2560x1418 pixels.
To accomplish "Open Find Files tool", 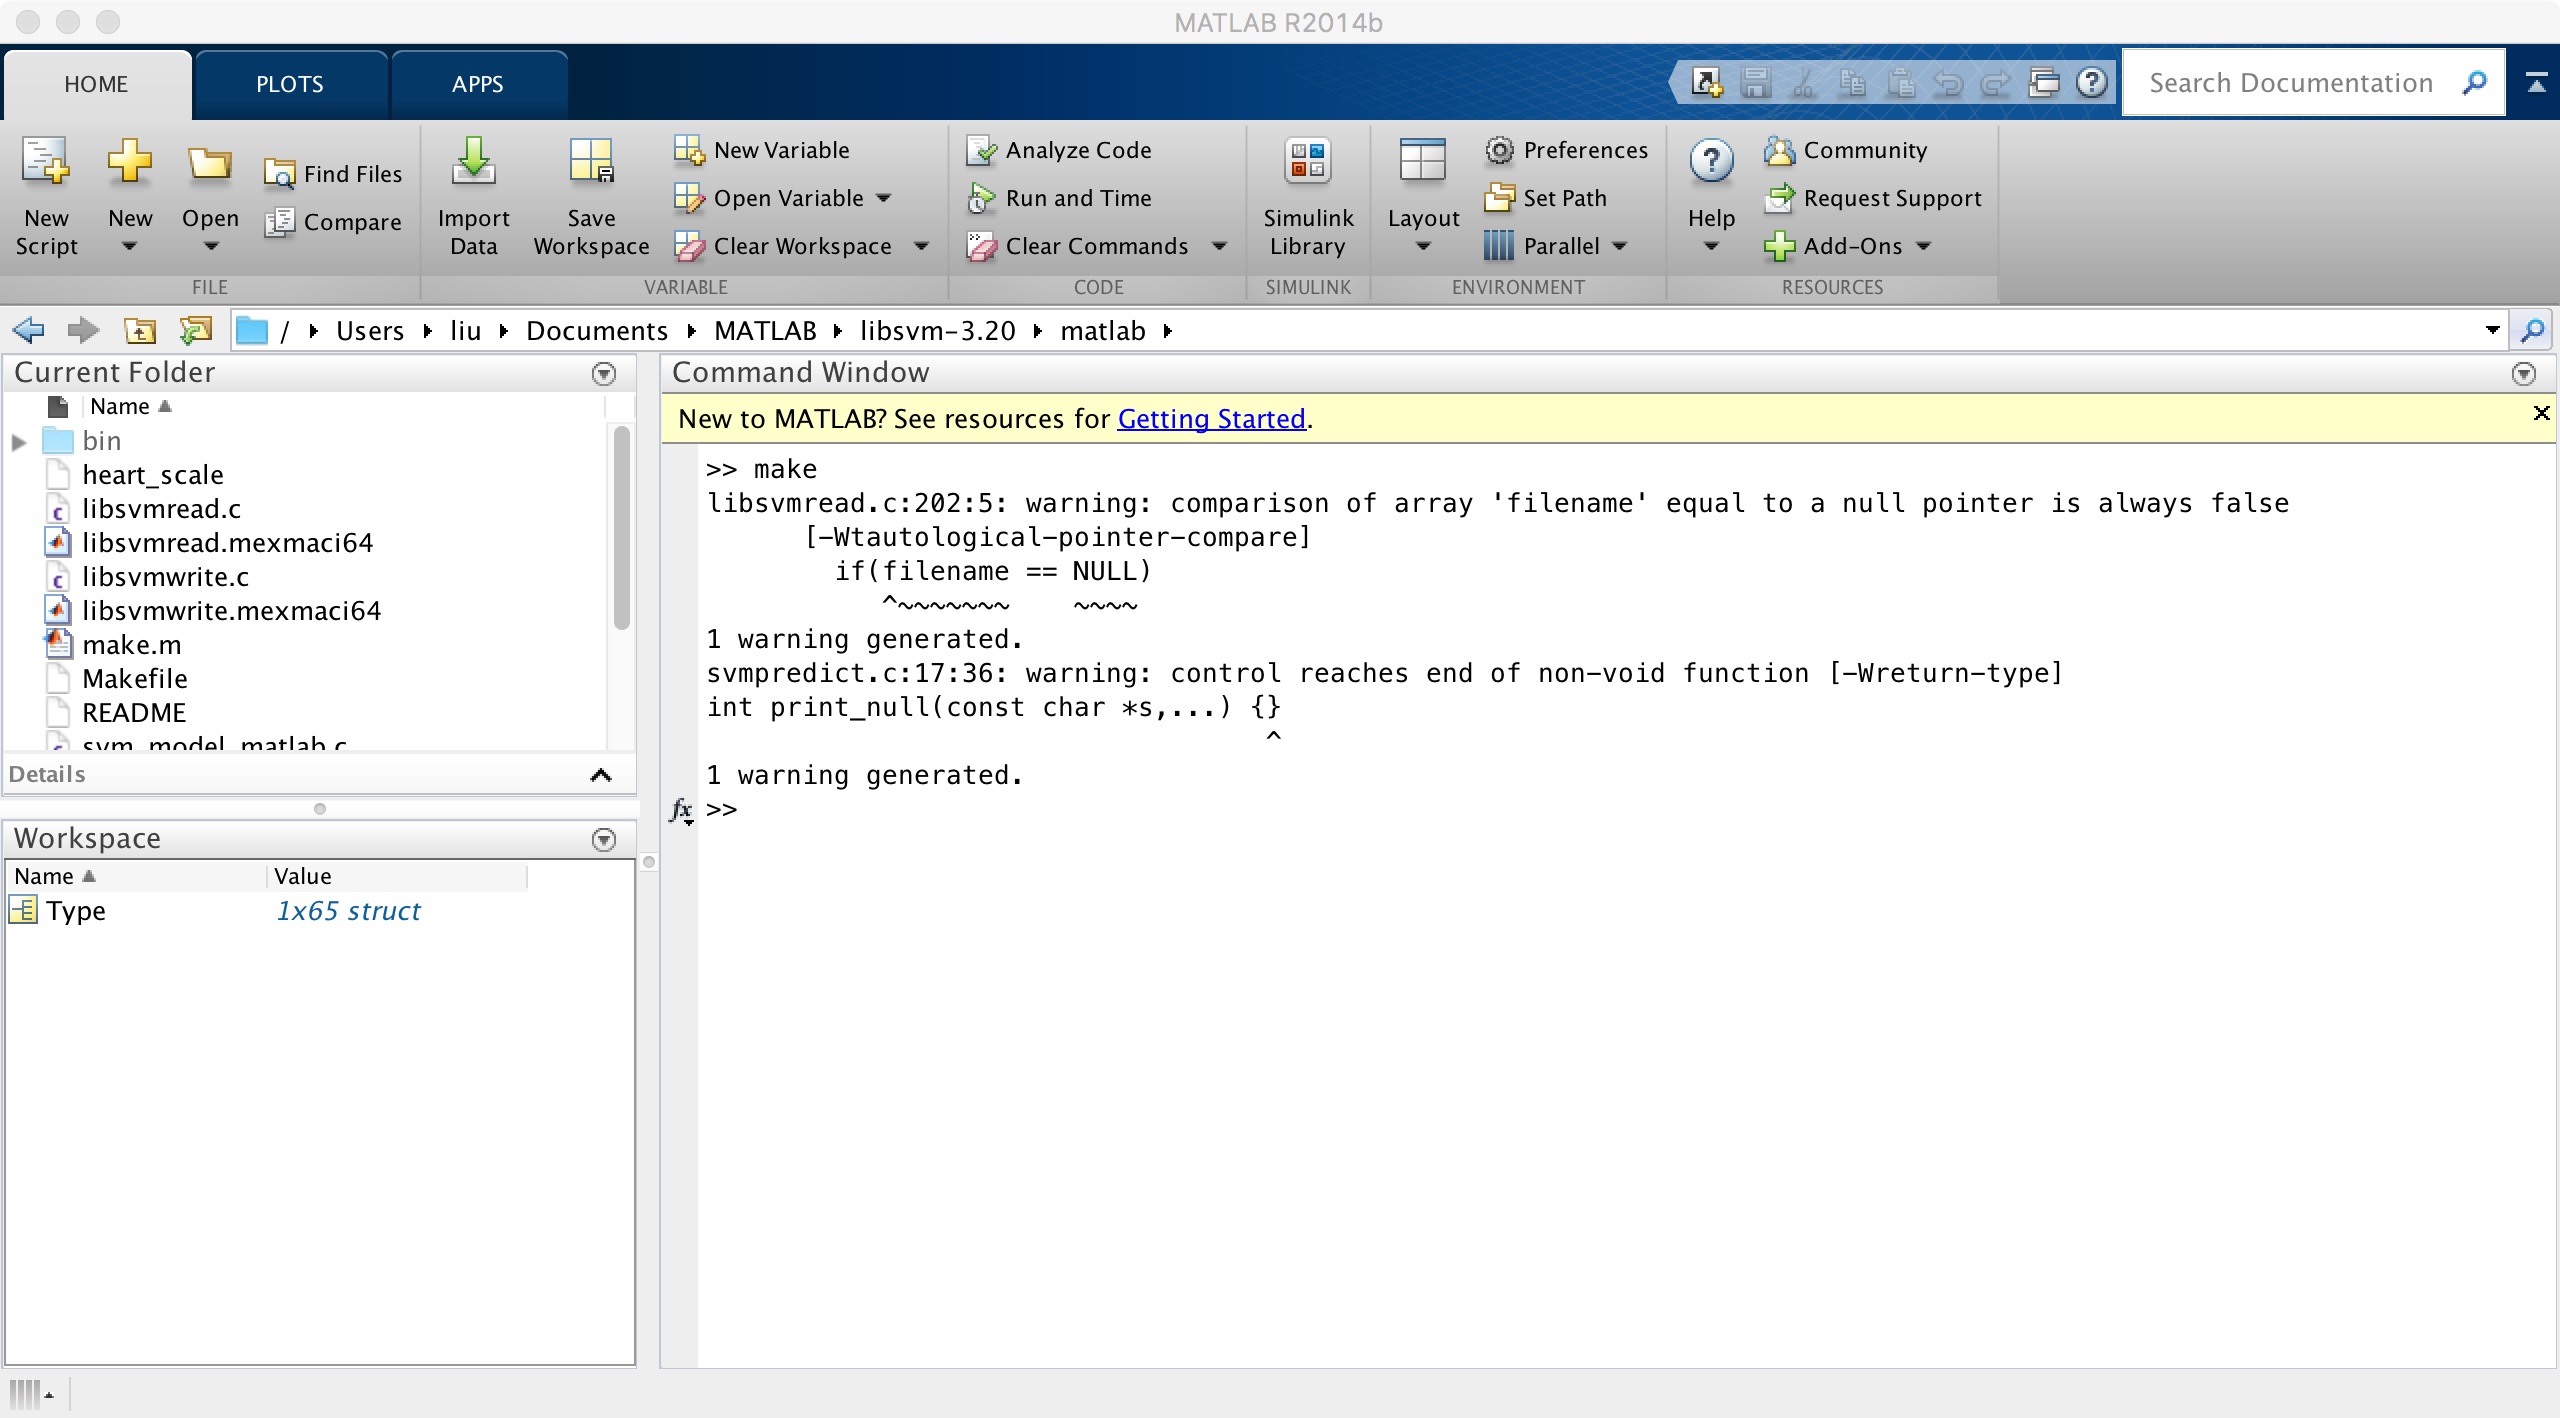I will pos(333,174).
